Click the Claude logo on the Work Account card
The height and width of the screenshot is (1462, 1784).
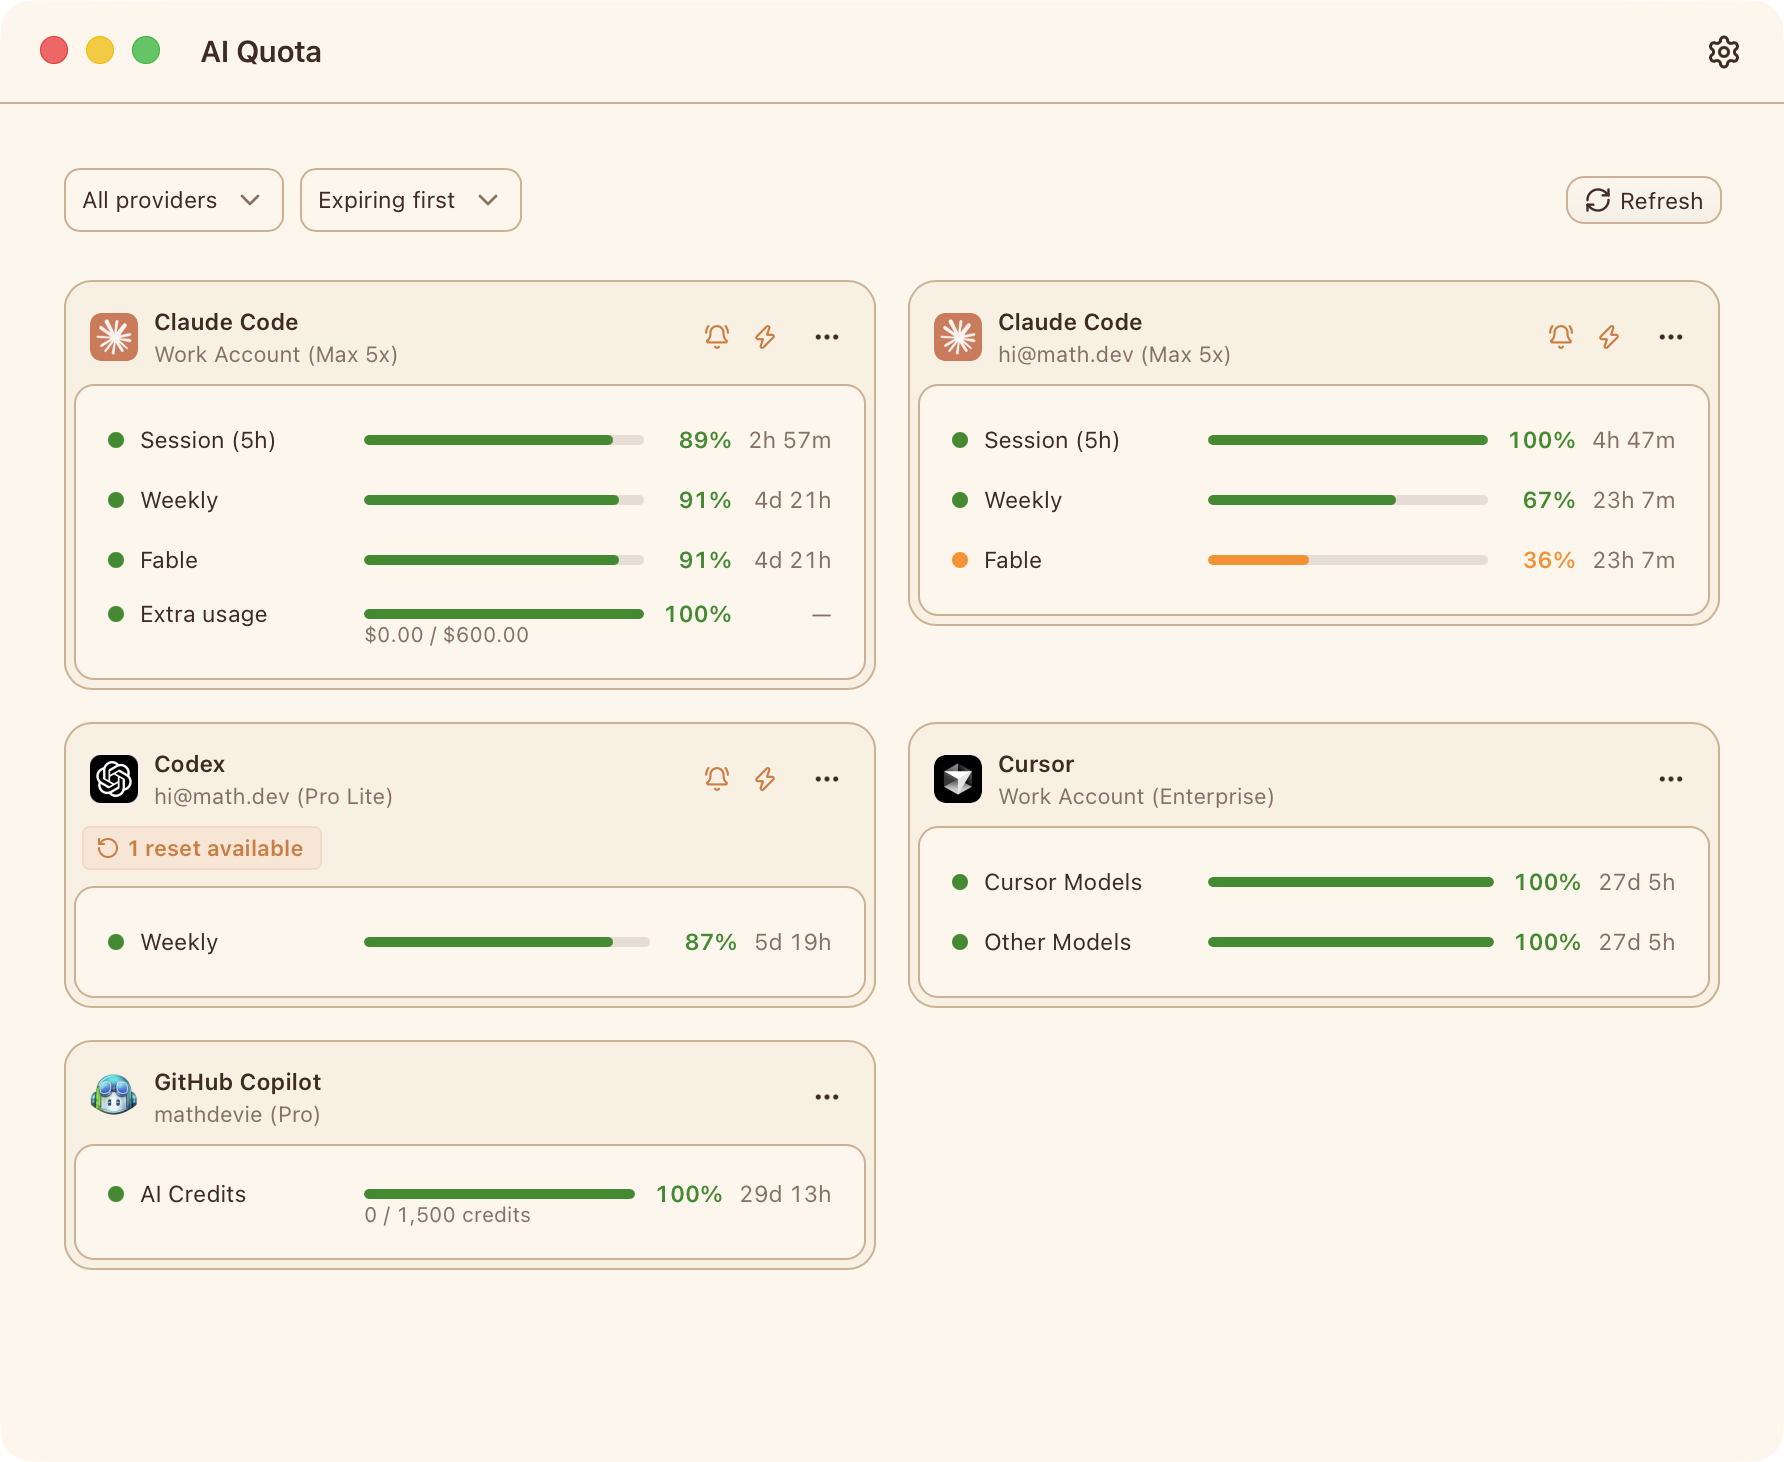point(114,337)
